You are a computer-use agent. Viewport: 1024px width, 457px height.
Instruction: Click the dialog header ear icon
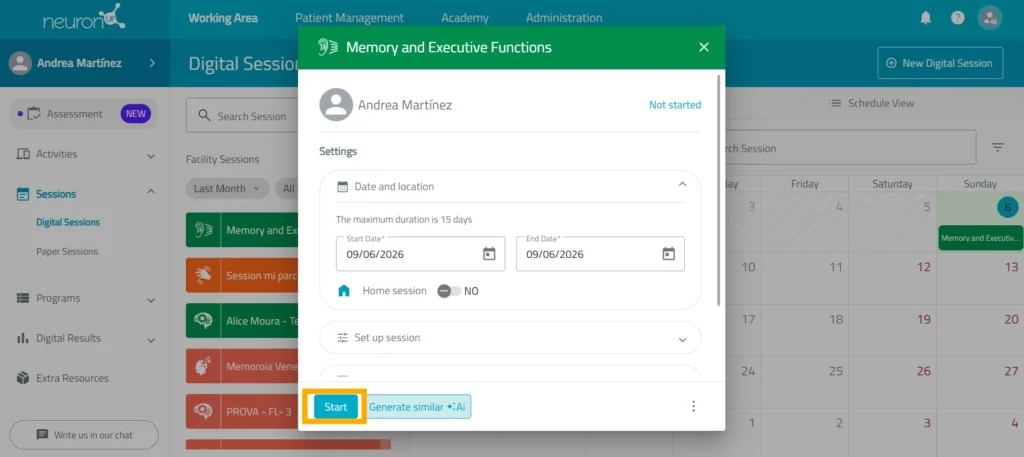tap(328, 47)
